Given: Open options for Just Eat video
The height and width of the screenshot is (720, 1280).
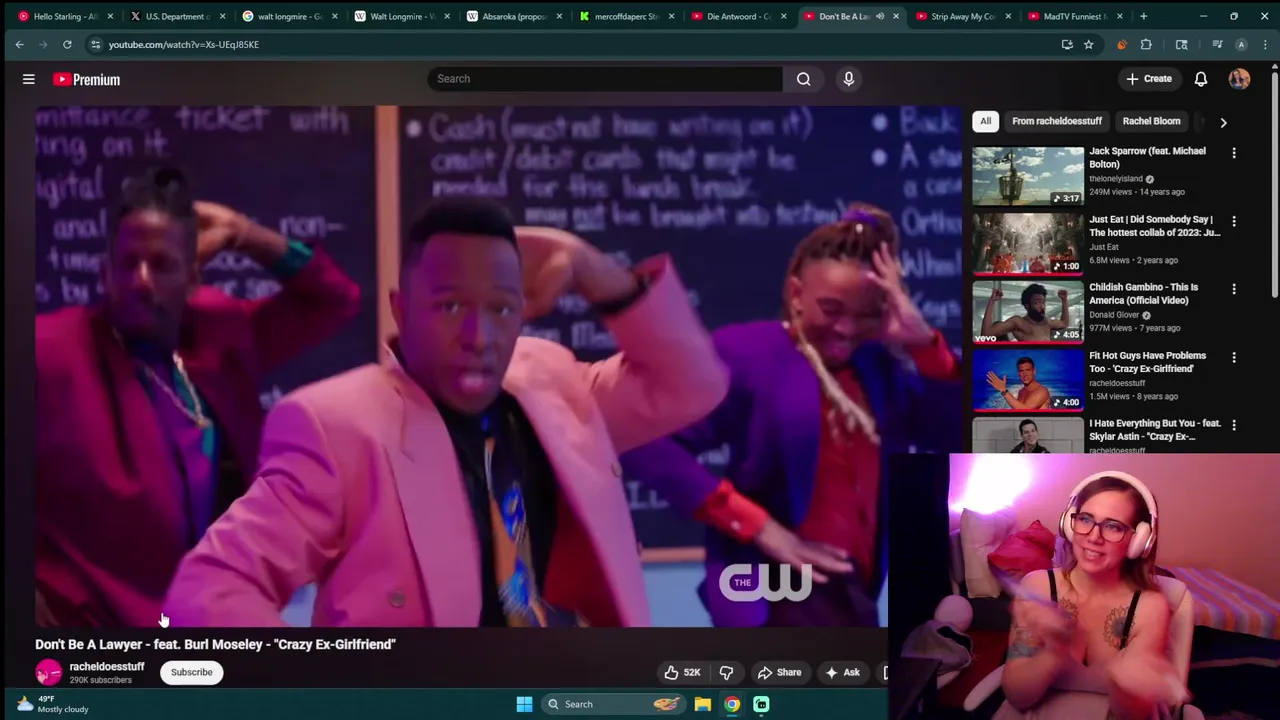Looking at the screenshot, I should [1234, 221].
